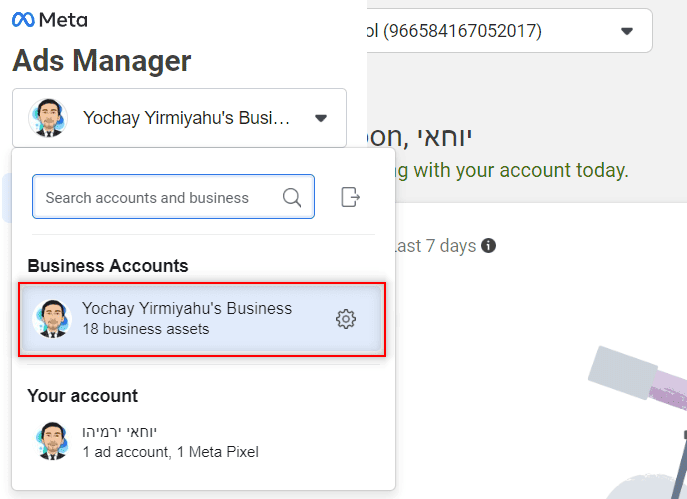
Task: Click the magnifying glass search icon
Action: (292, 197)
